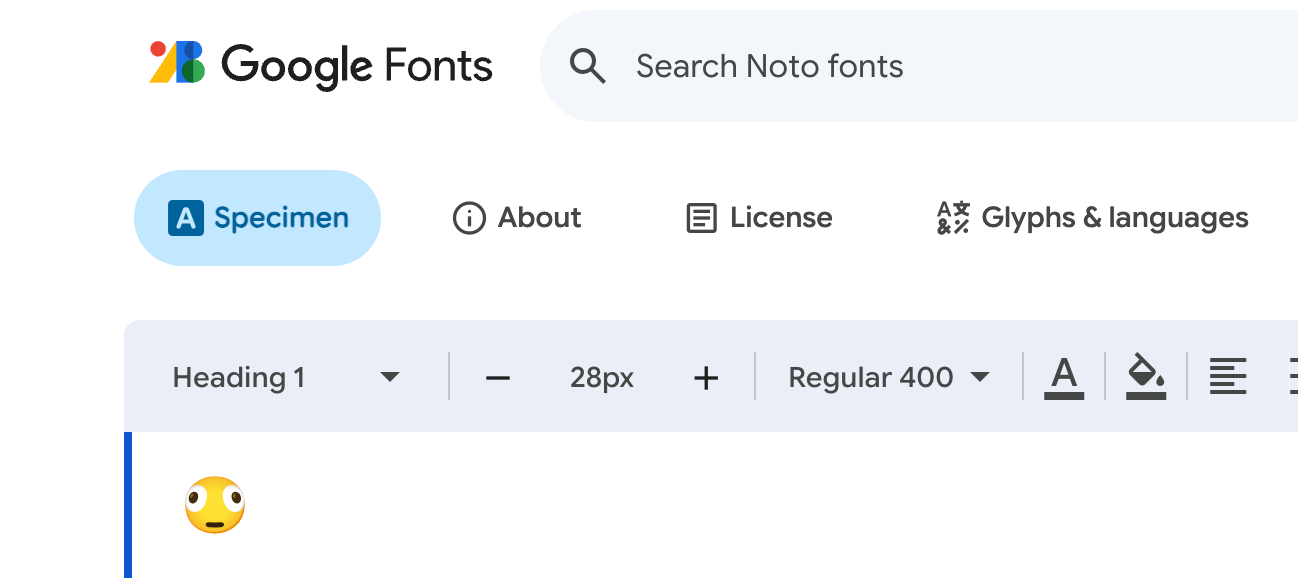Click the Google Fonts colorful logo icon

coord(177,64)
